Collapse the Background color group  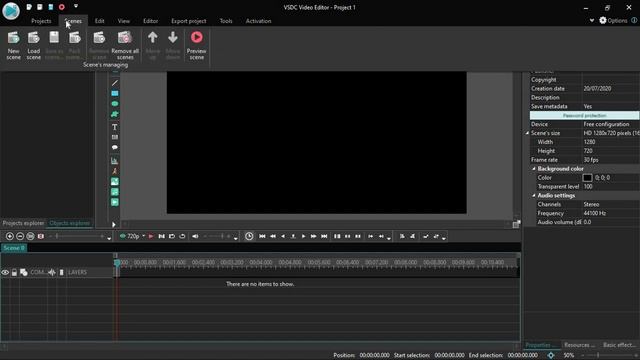pyautogui.click(x=533, y=169)
